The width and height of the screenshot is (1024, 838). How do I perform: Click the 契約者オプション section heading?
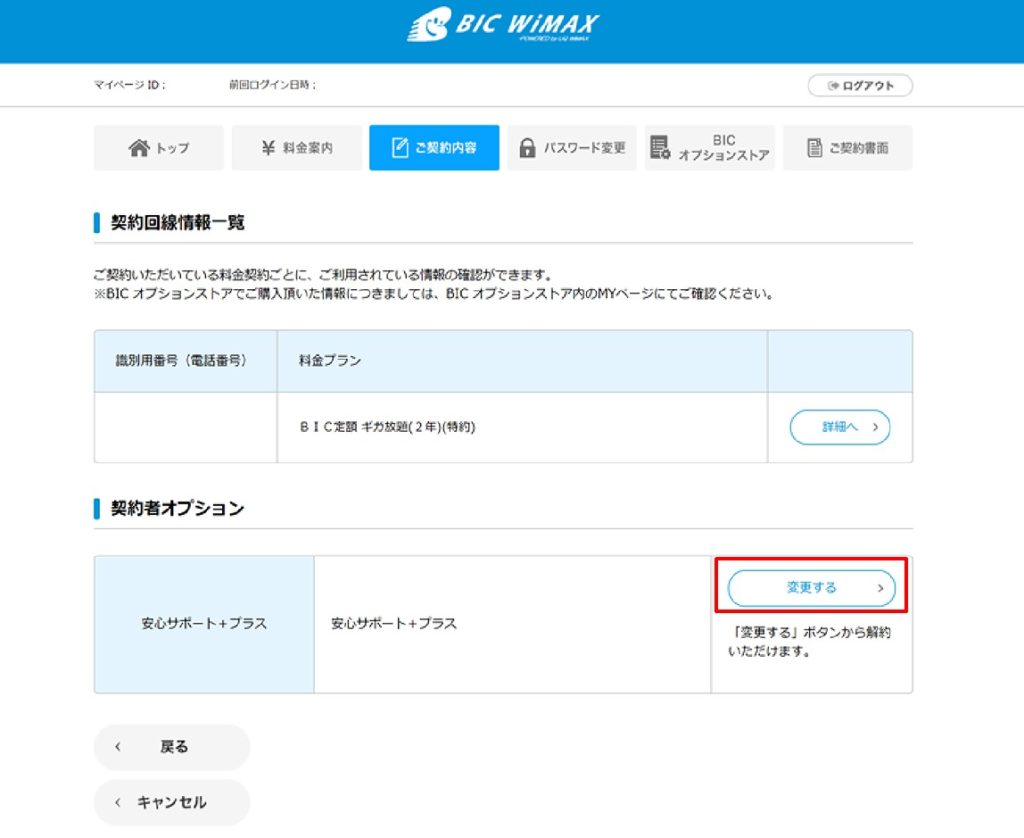(x=178, y=509)
